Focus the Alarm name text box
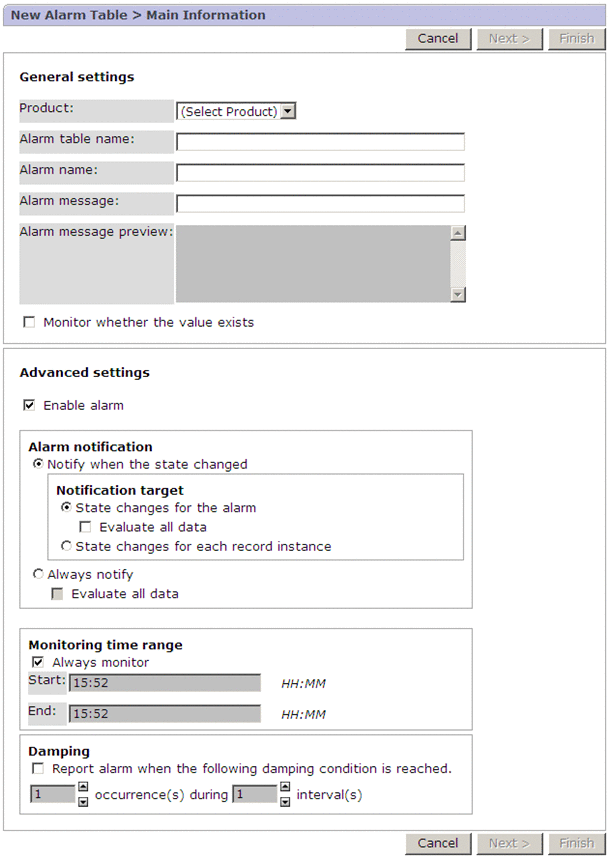 click(320, 172)
